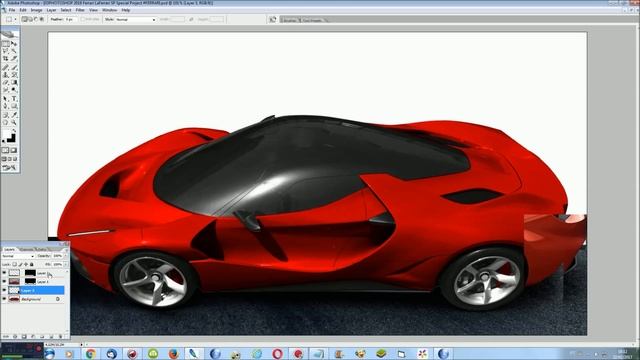Select the History Brush tool

(14, 75)
